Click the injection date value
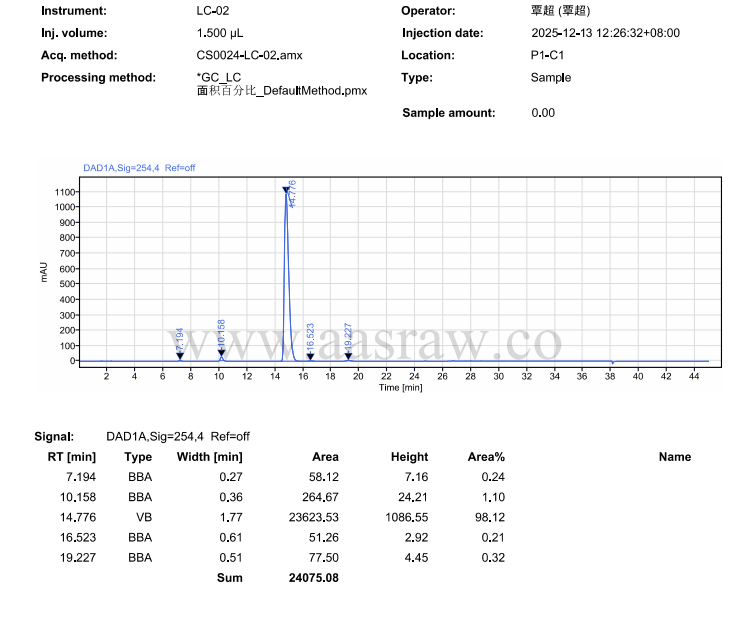 click(605, 33)
